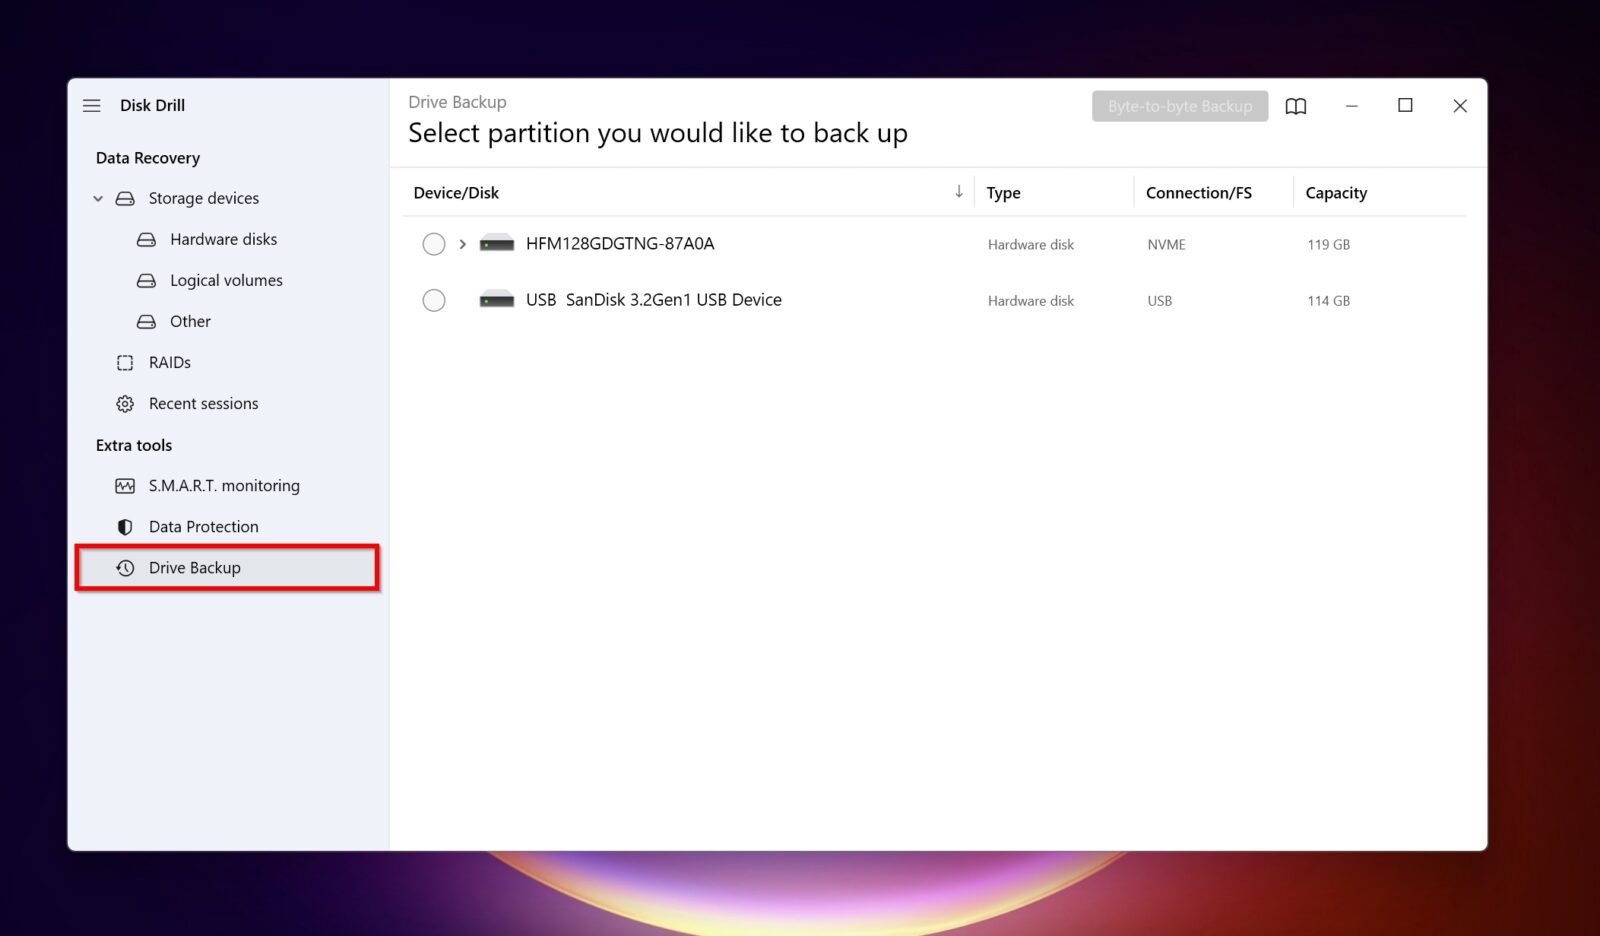Switch to the Data Recovery section
Image resolution: width=1600 pixels, height=936 pixels.
147,157
